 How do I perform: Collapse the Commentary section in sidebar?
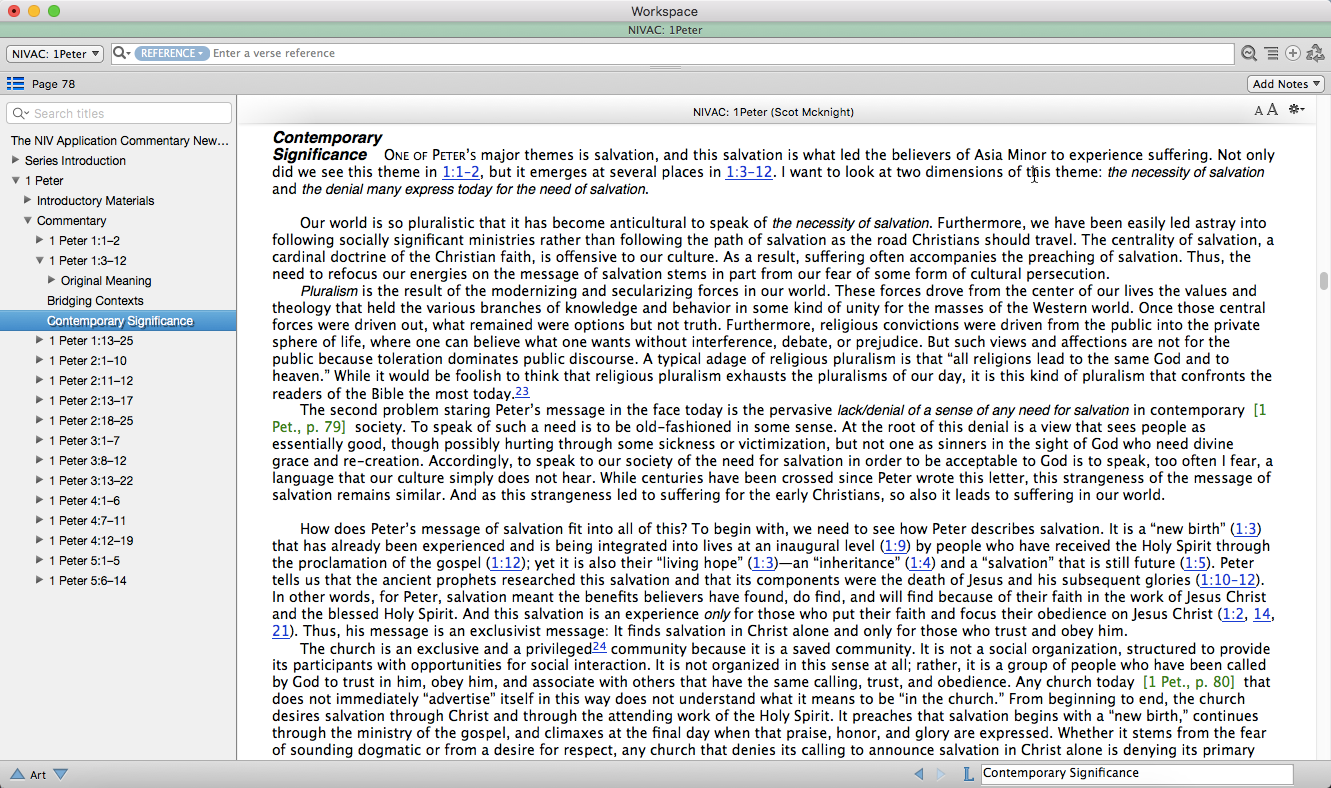tap(28, 221)
